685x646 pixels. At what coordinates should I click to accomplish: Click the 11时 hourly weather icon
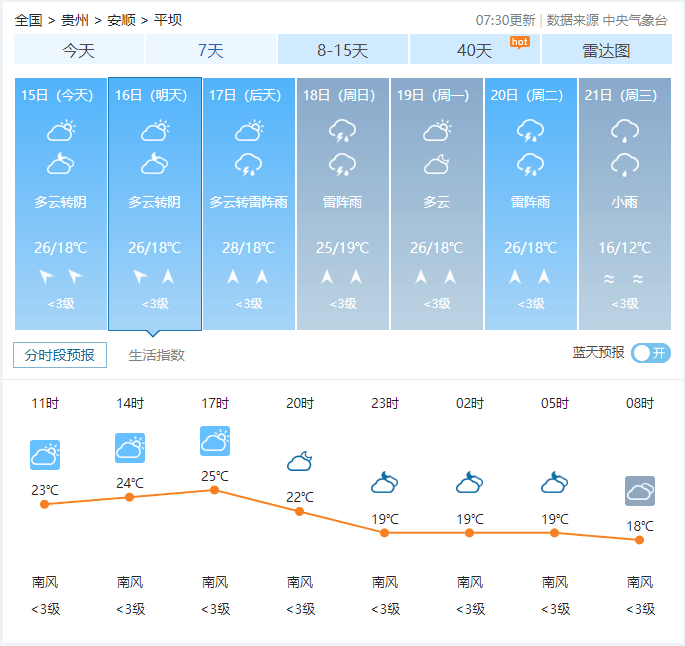pos(45,455)
